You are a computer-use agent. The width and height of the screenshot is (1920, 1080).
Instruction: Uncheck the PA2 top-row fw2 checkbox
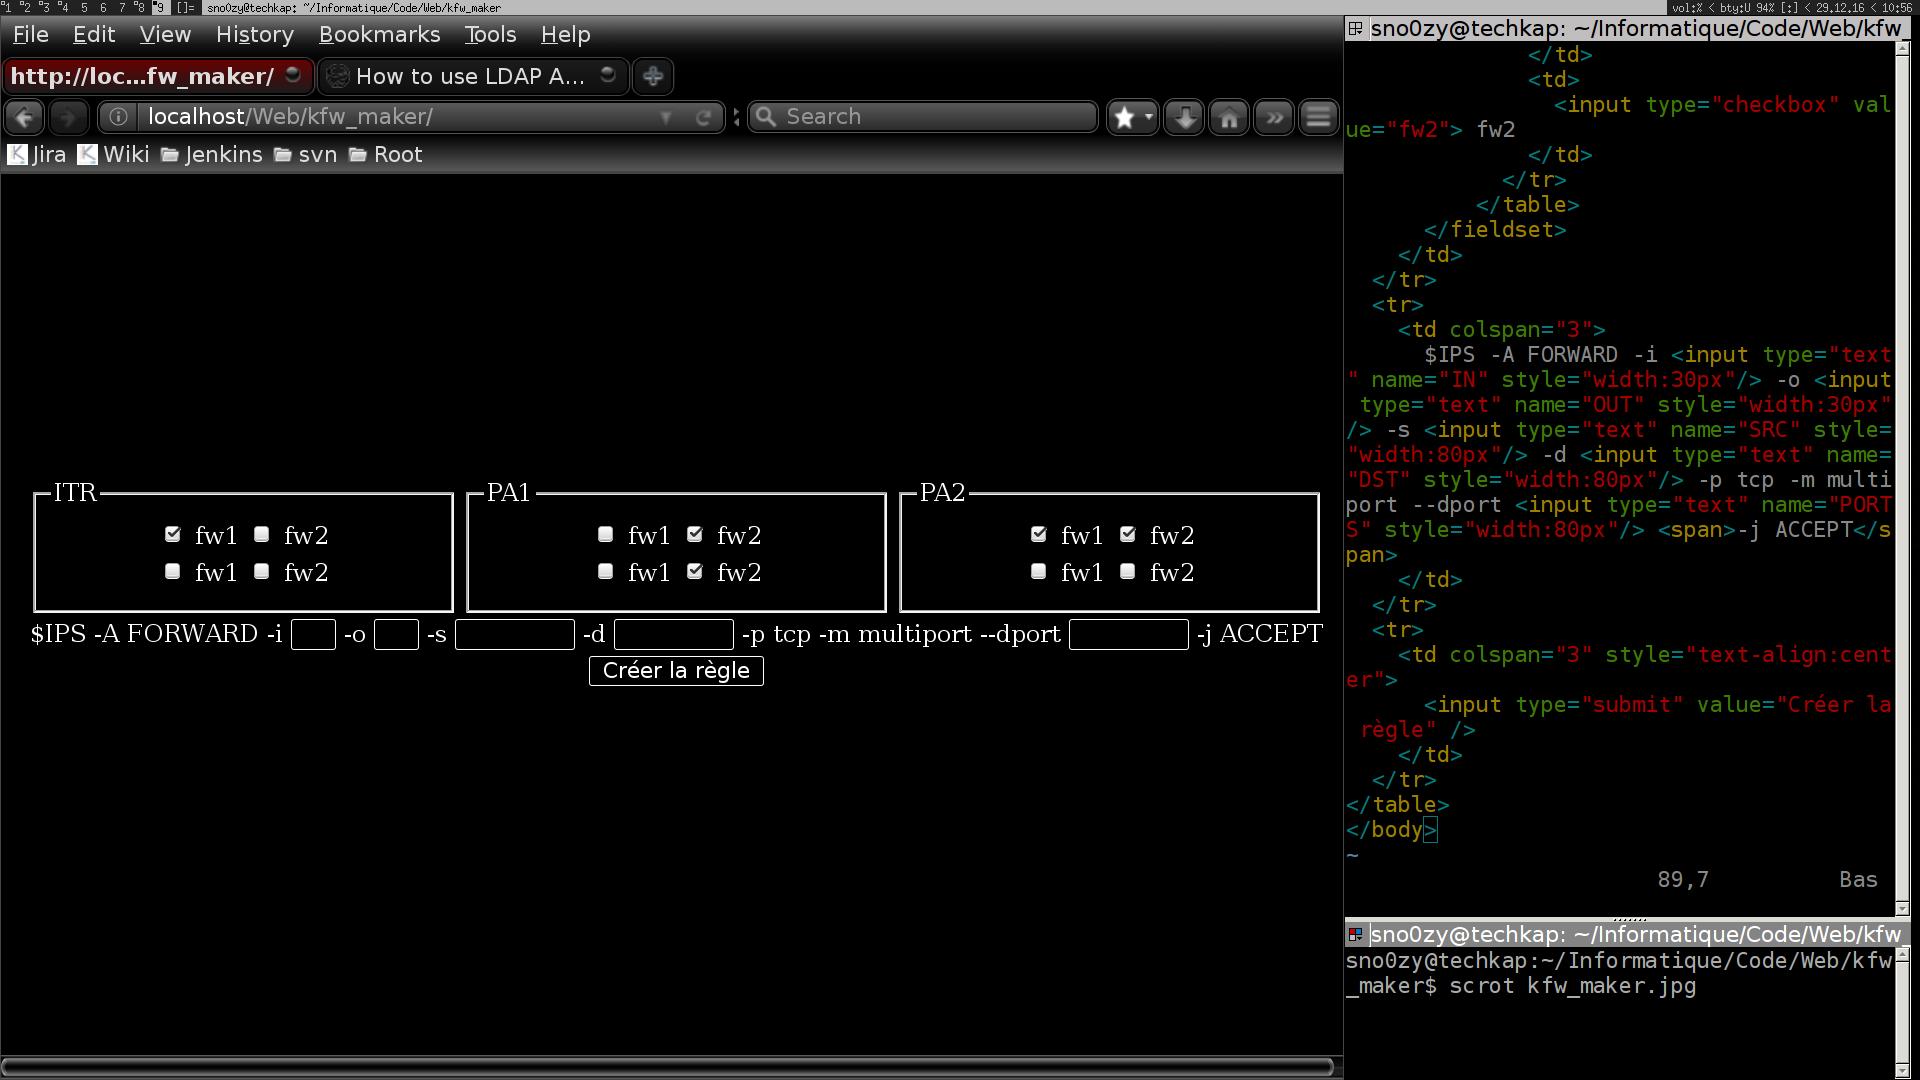(1128, 534)
